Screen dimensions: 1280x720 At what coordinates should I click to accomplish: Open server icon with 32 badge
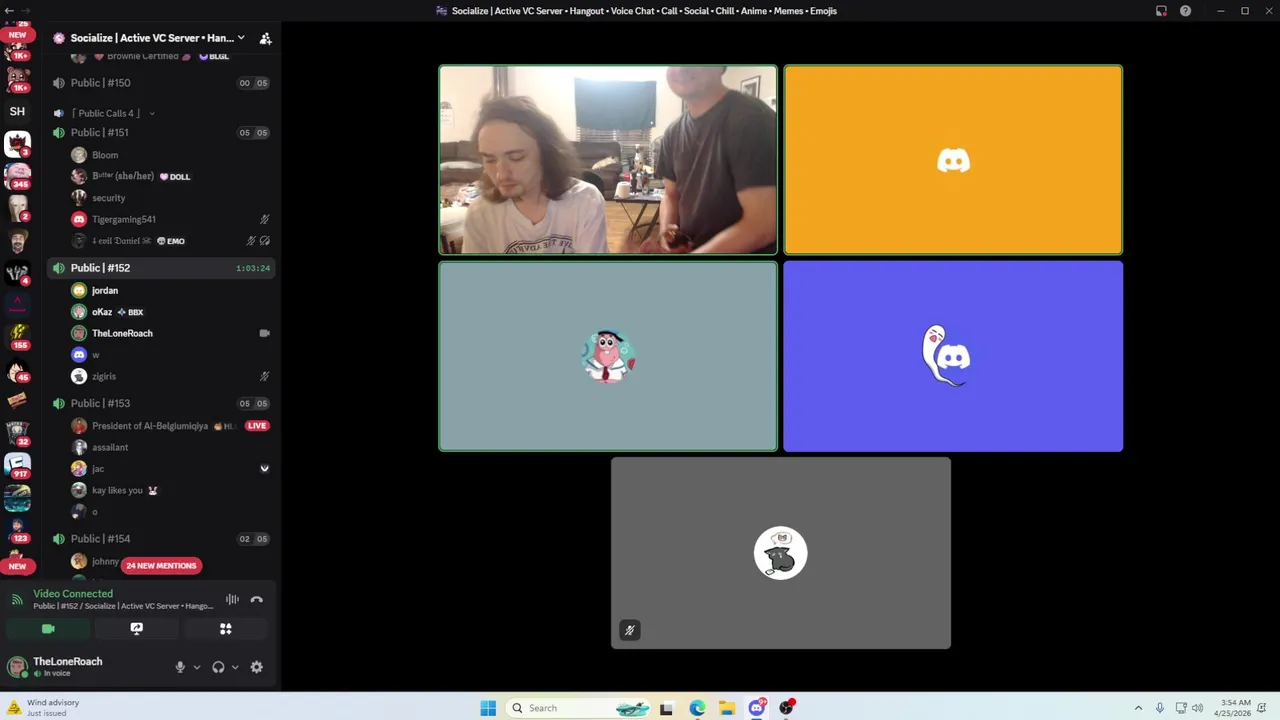pyautogui.click(x=17, y=433)
